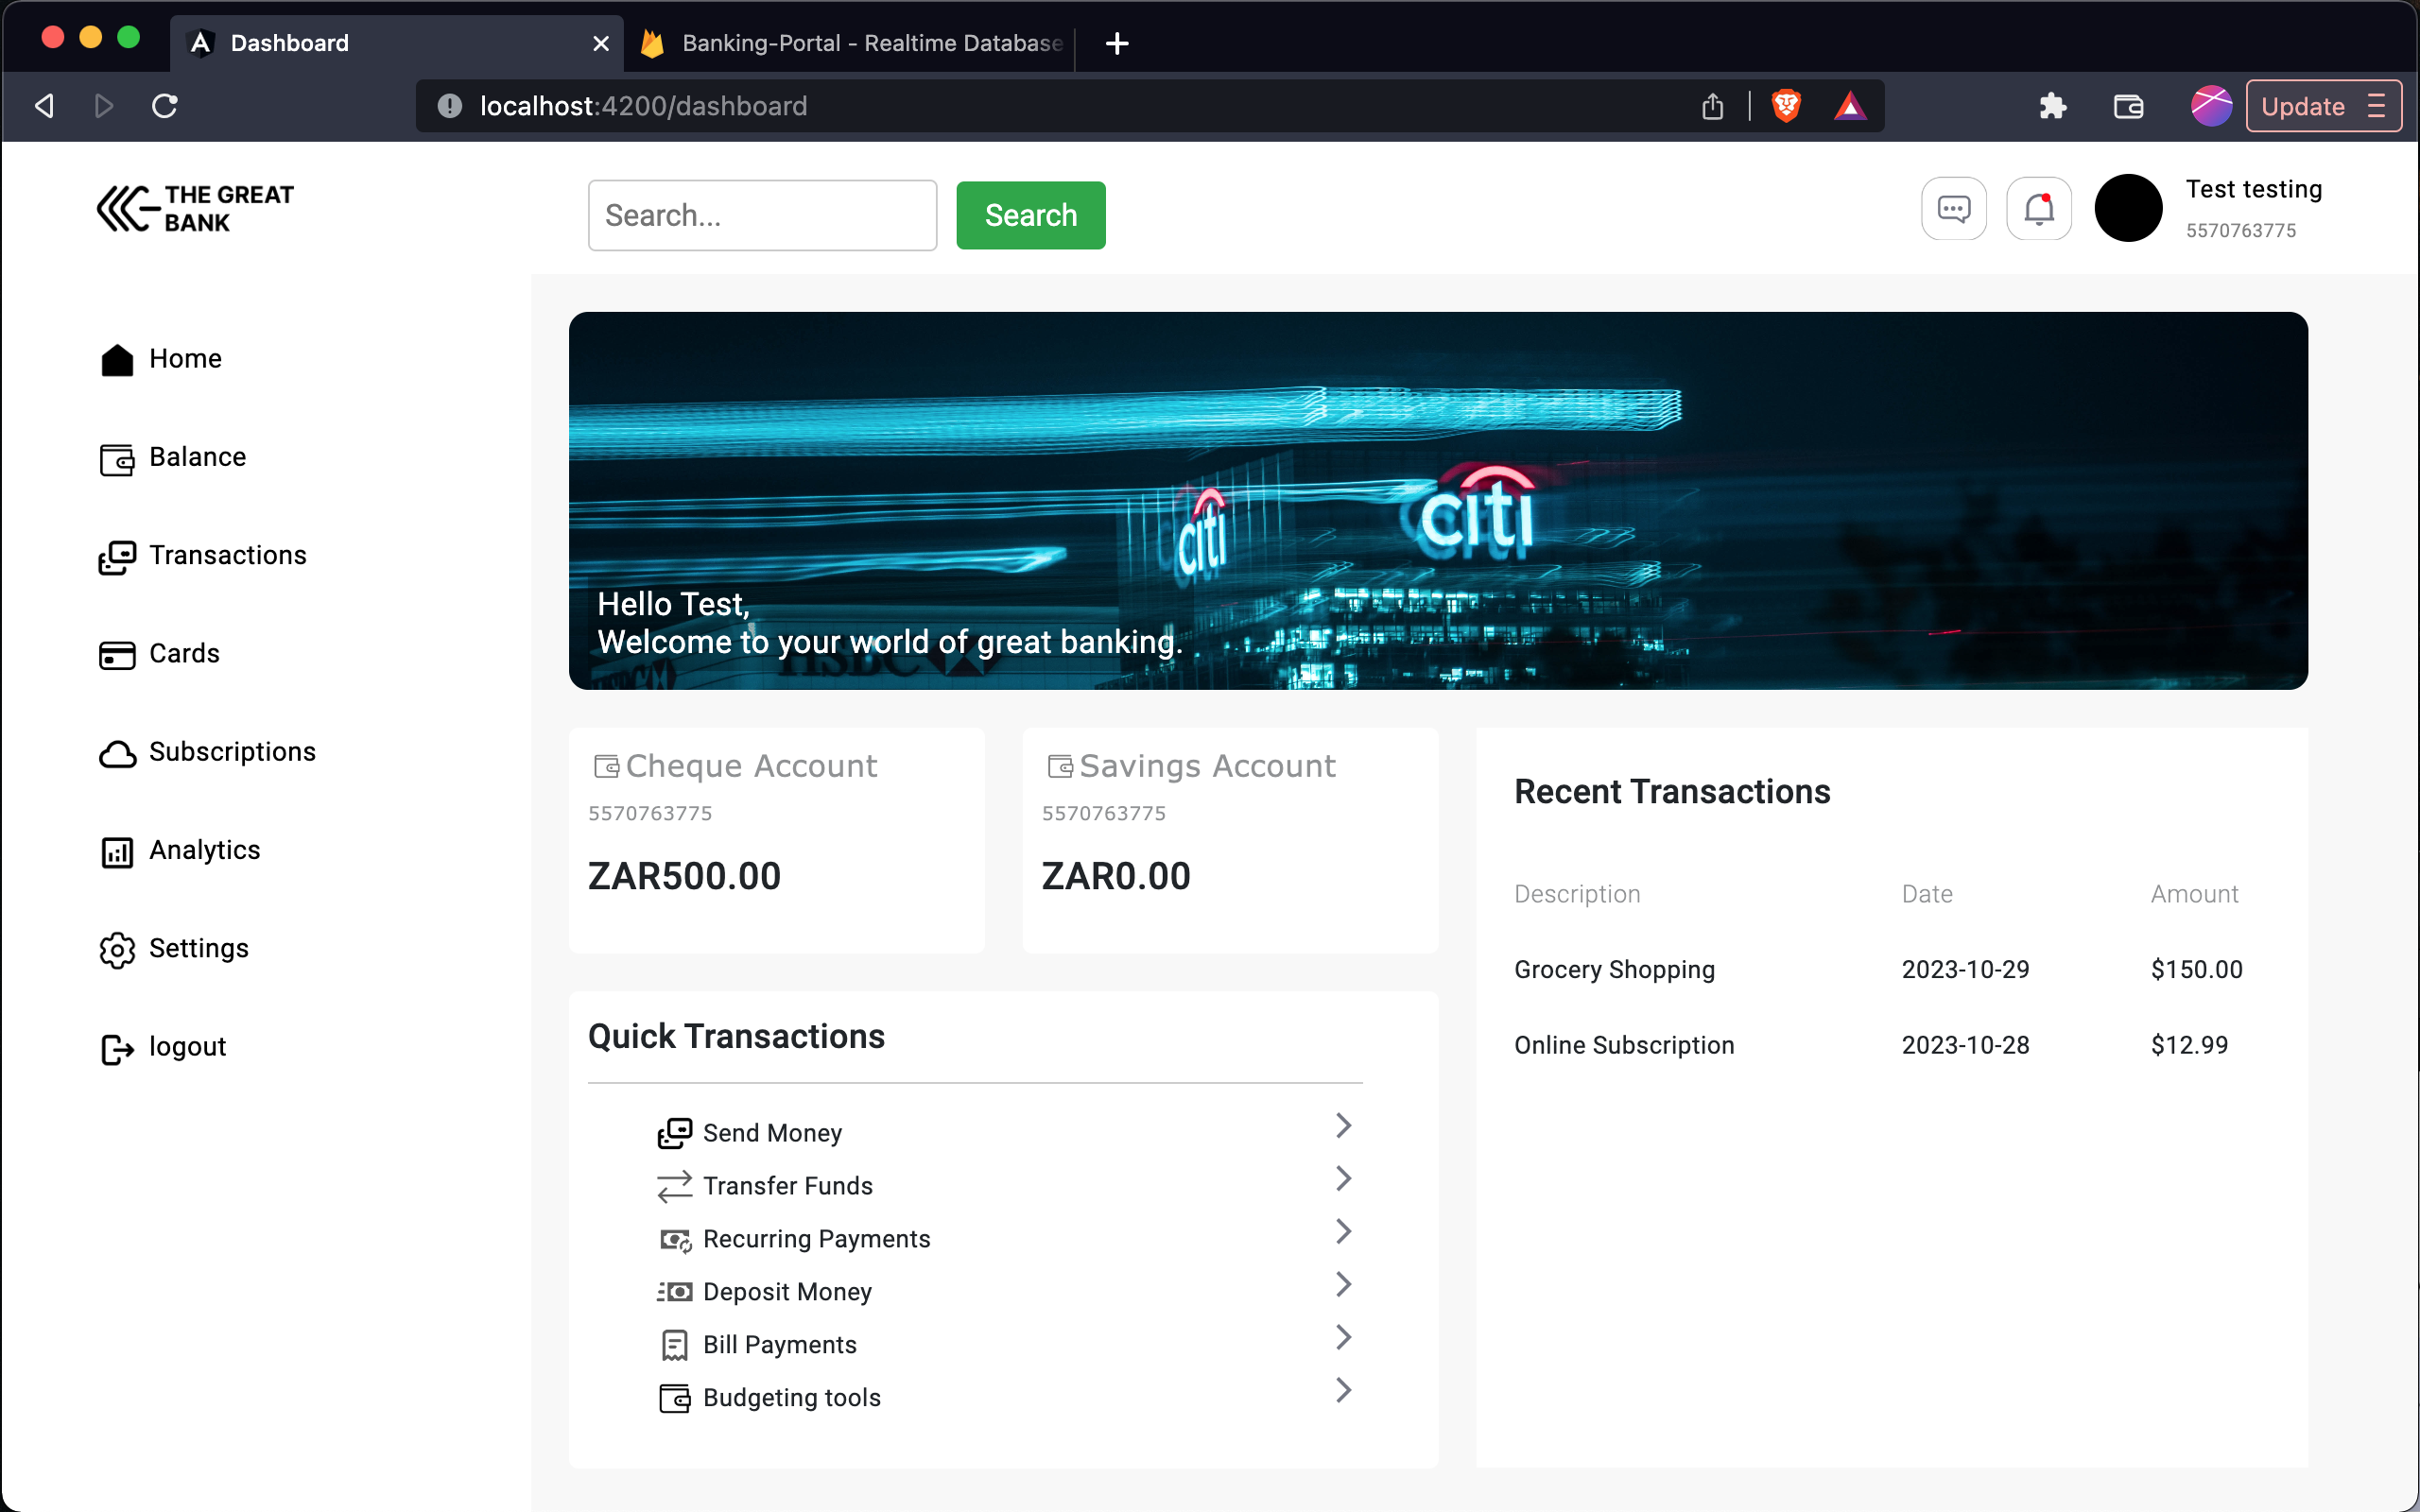This screenshot has width=2420, height=1512.
Task: Click the Update browser button
Action: (2305, 105)
